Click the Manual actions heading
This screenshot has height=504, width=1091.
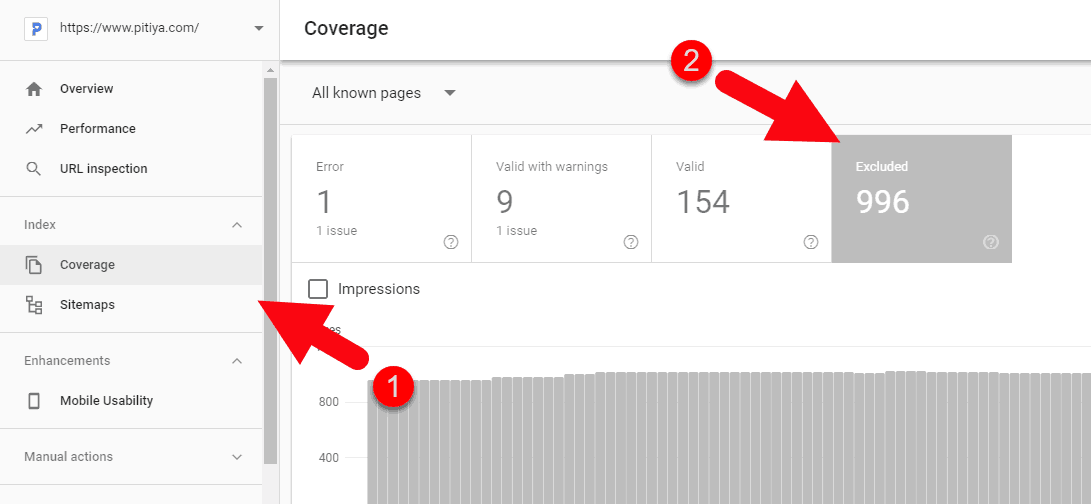point(68,457)
